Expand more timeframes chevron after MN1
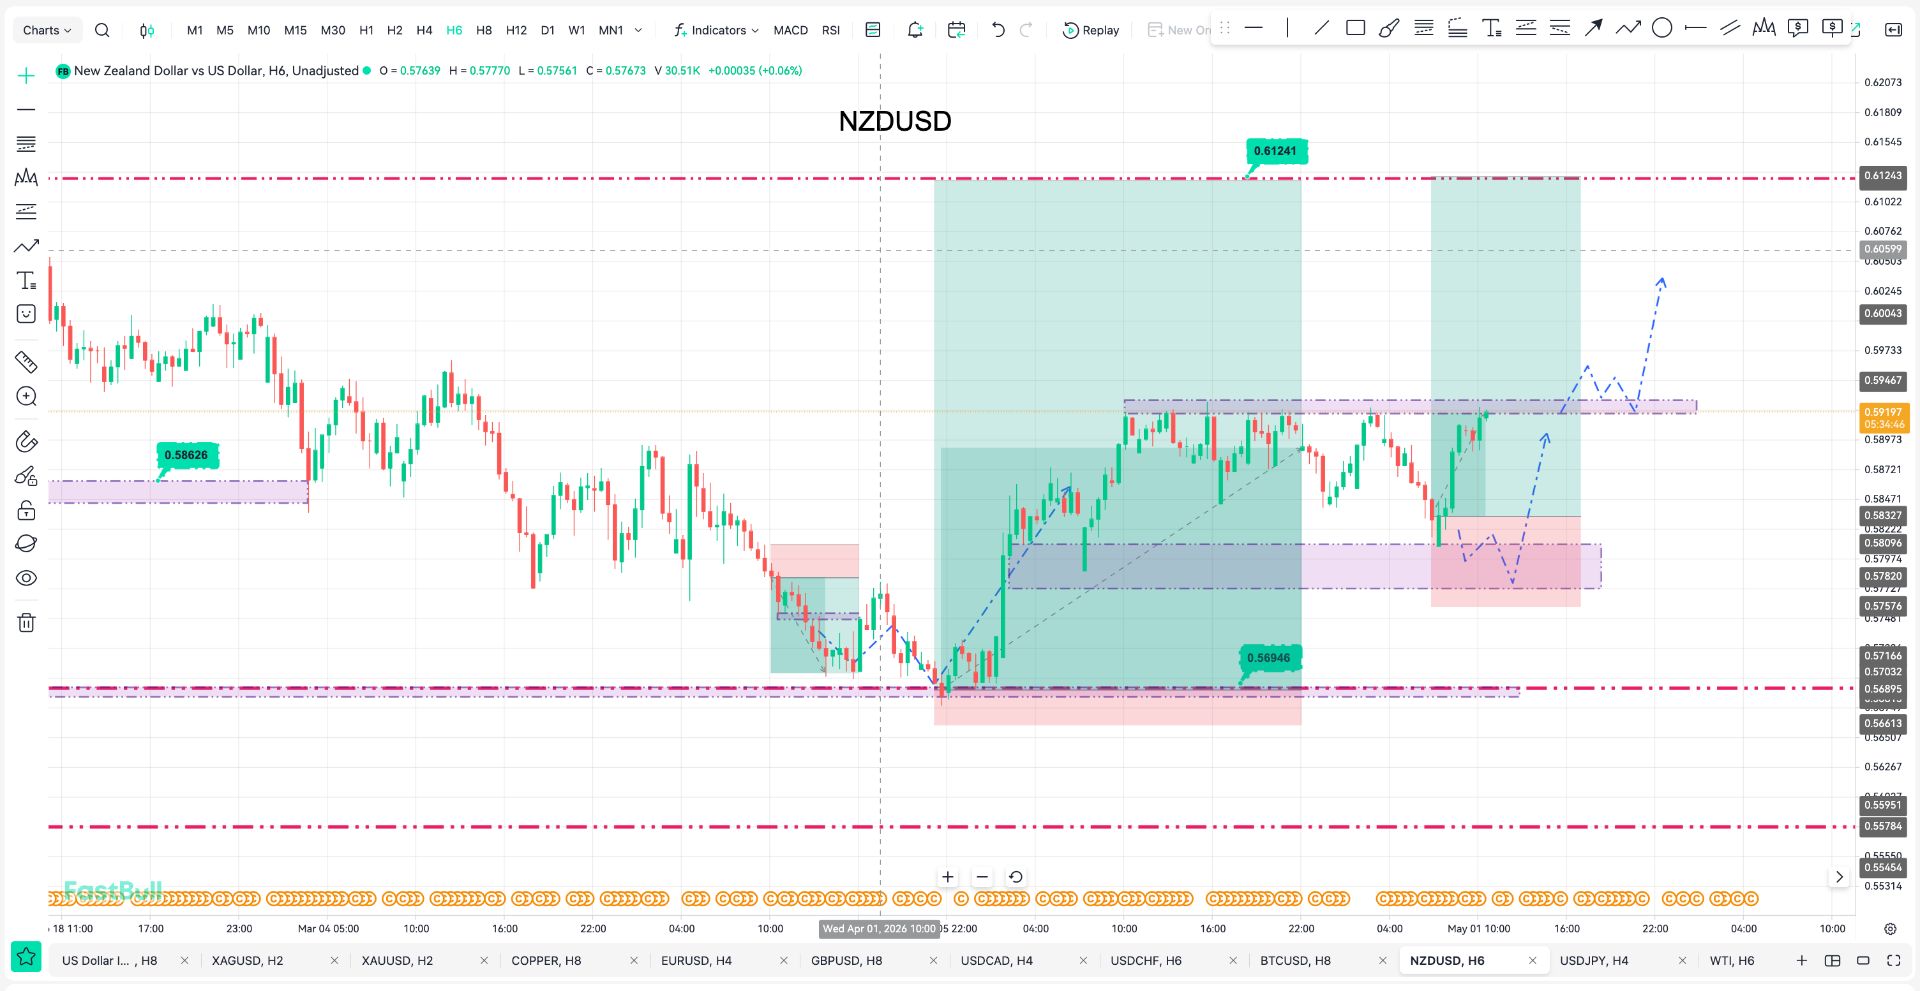 pyautogui.click(x=638, y=30)
